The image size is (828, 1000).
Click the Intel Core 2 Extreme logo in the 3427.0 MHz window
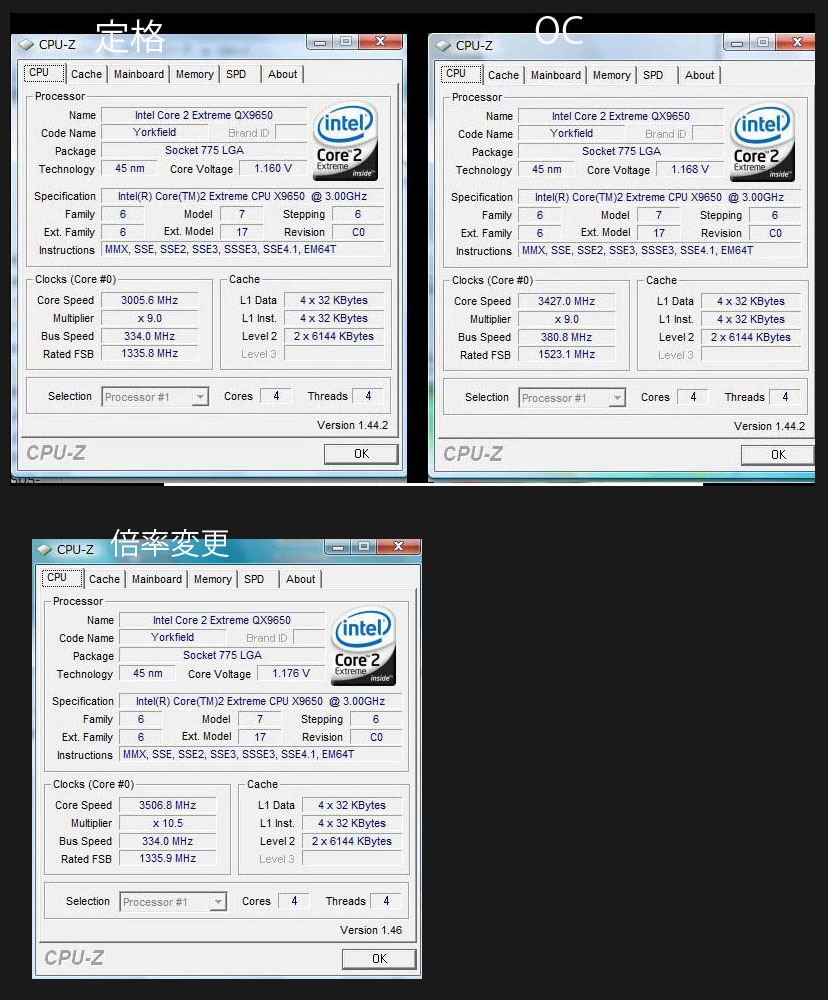click(762, 143)
